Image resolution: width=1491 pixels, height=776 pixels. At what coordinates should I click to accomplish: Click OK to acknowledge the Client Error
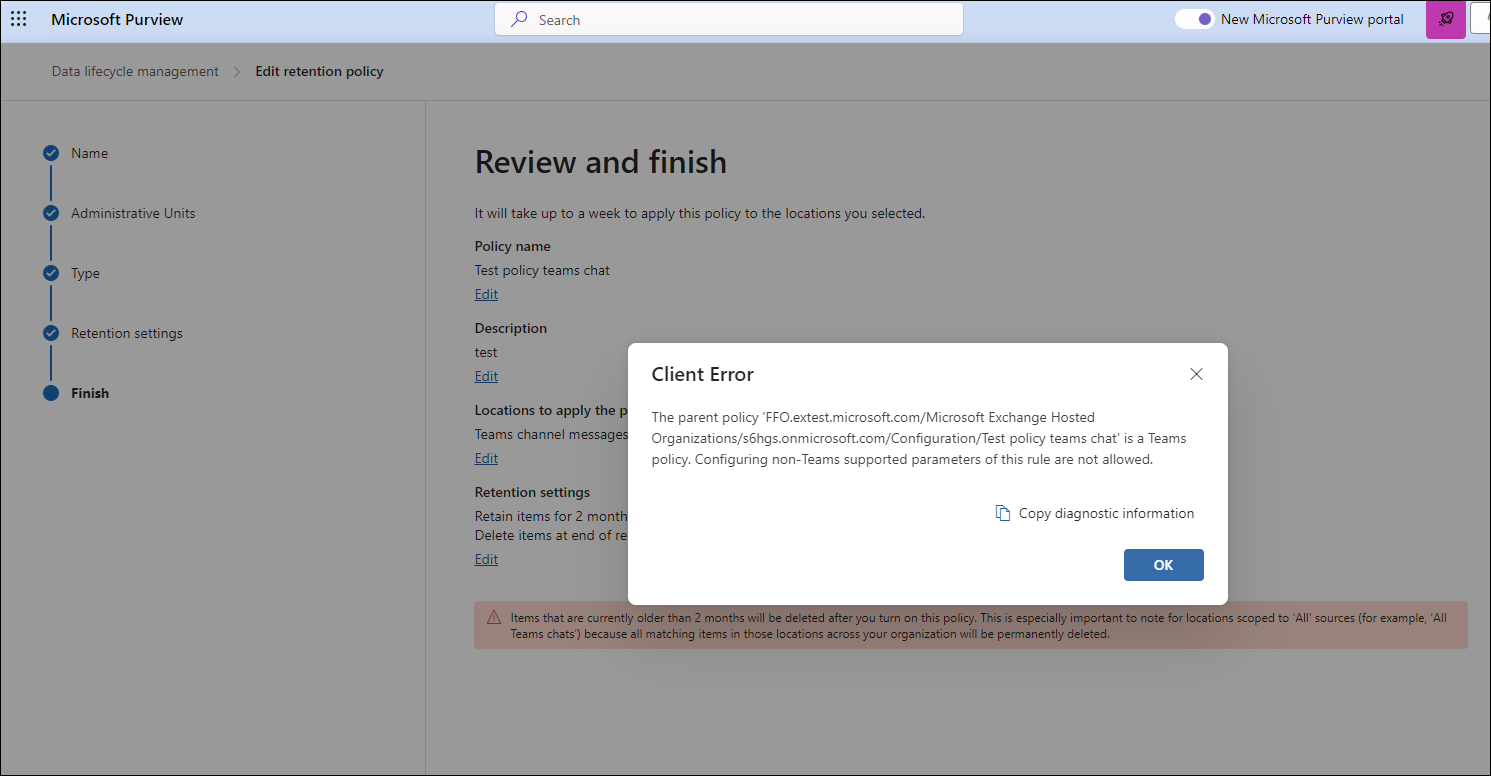(x=1163, y=564)
